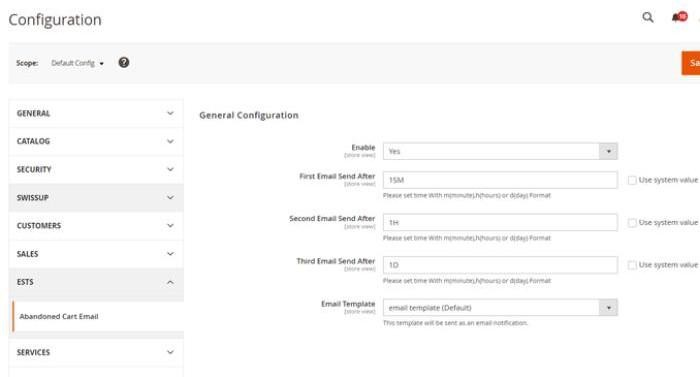700x377 pixels.
Task: Open the notifications bell icon
Action: coord(679,17)
